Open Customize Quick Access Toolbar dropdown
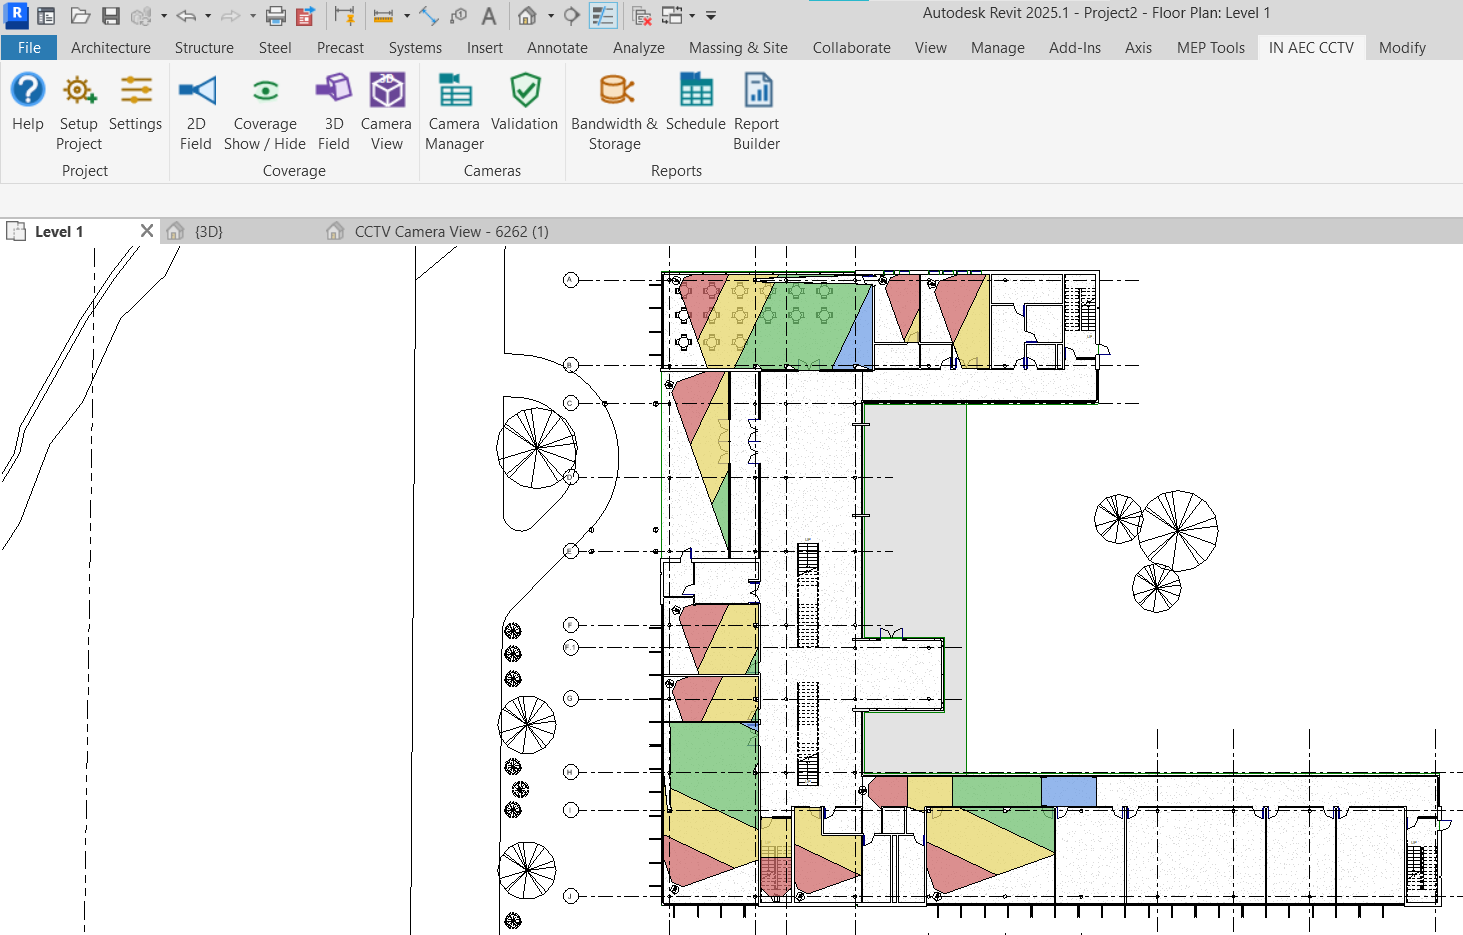 pos(711,16)
